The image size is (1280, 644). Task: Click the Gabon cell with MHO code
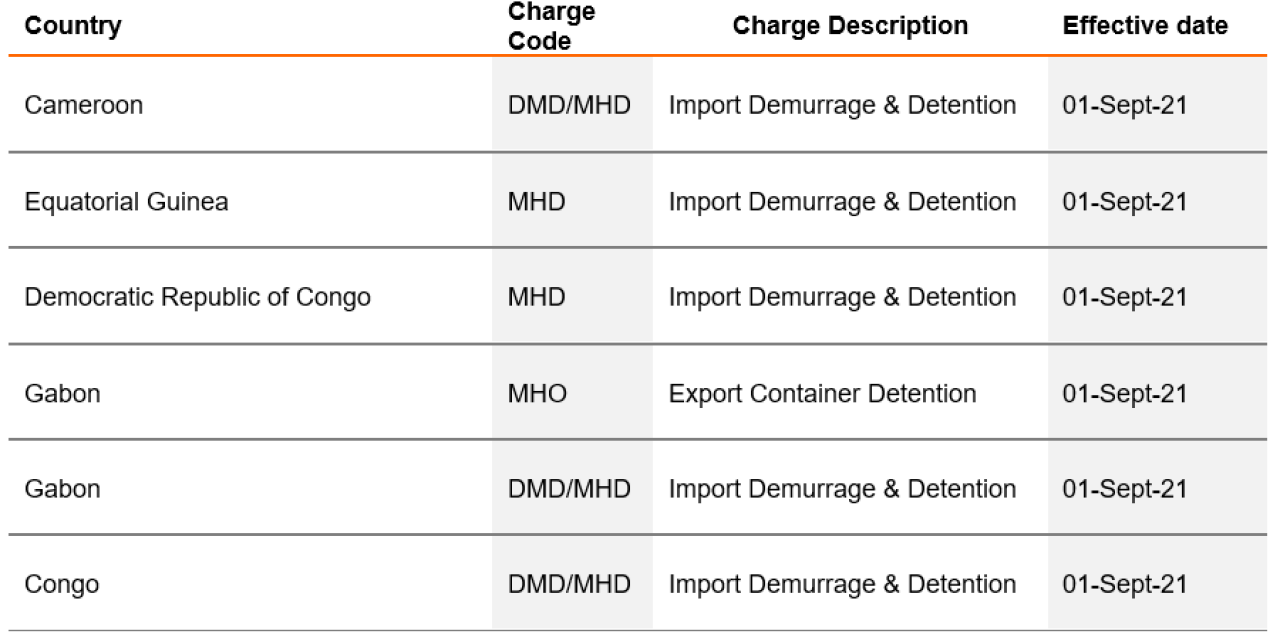point(63,393)
